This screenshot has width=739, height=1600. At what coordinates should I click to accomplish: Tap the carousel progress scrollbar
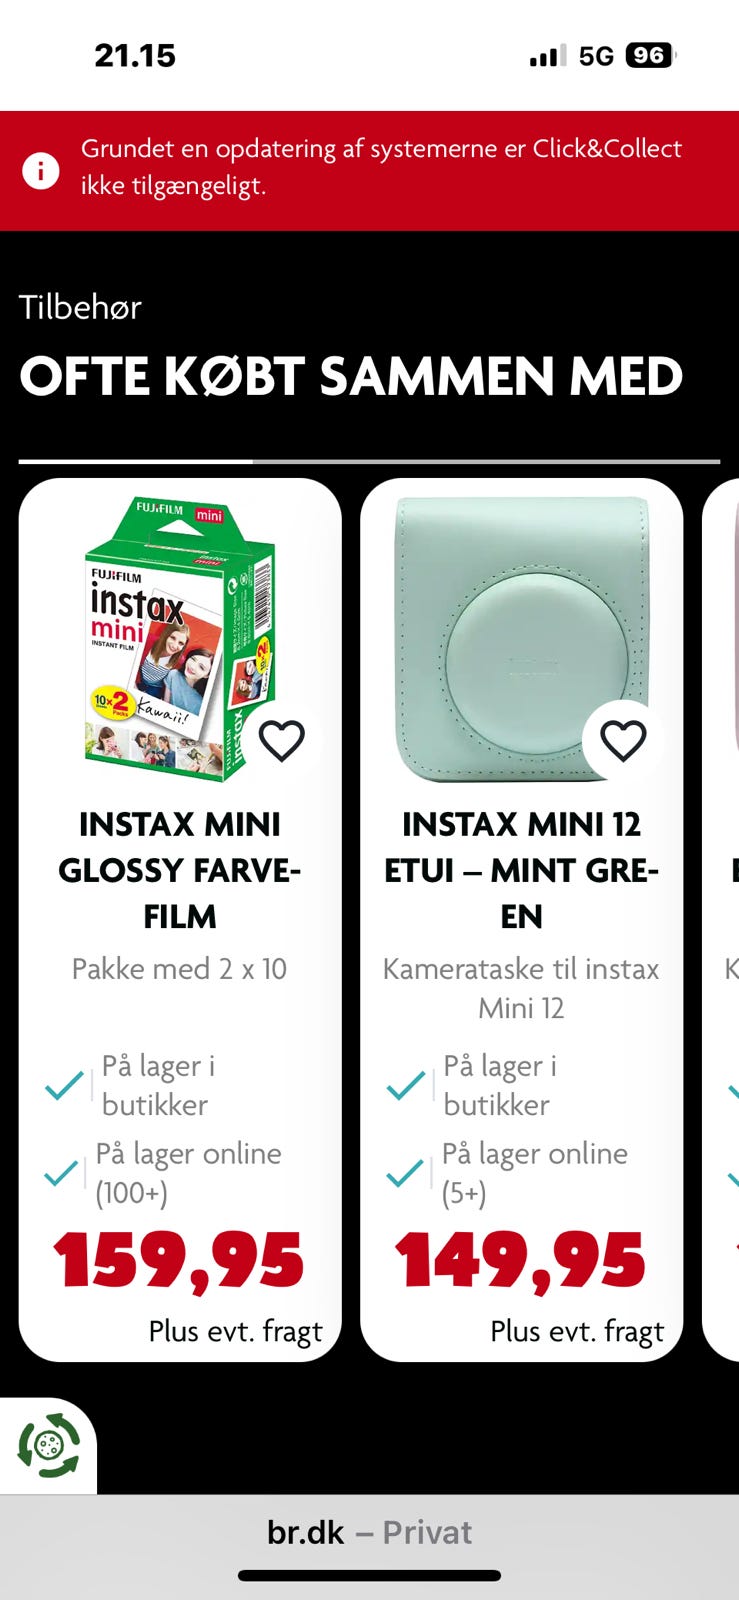coord(369,462)
